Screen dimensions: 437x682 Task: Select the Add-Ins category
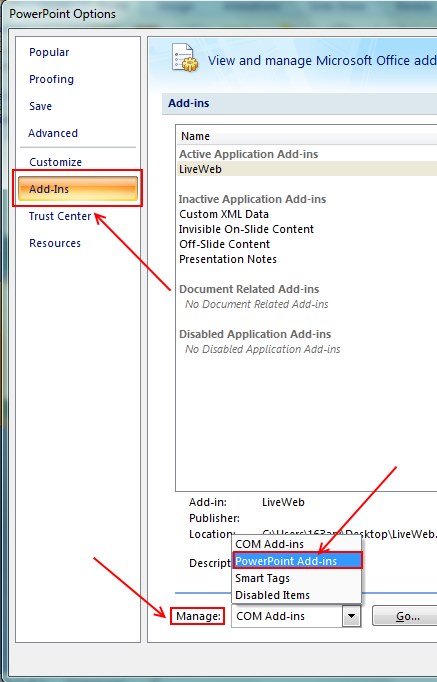coord(78,189)
